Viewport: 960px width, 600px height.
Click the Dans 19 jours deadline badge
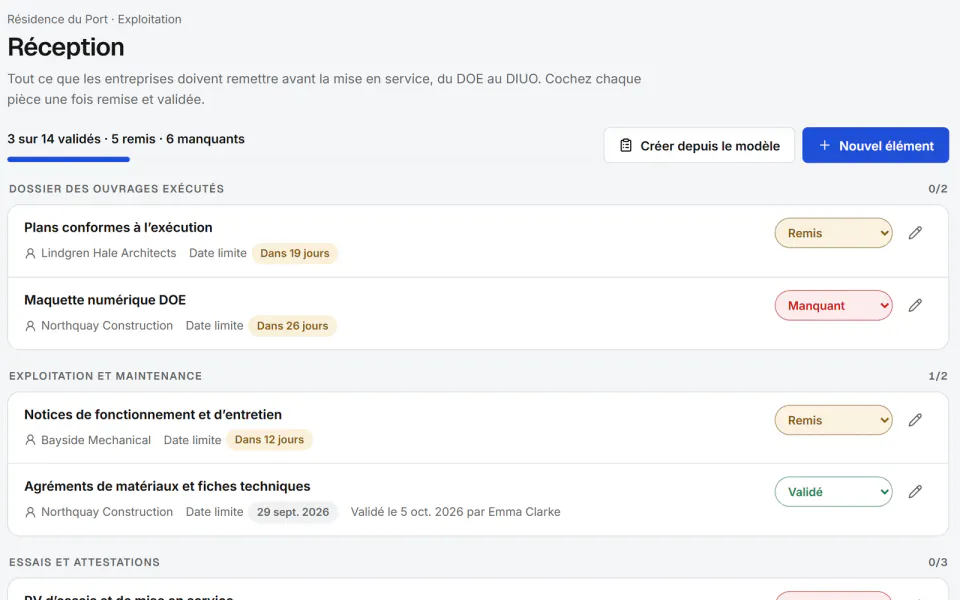(x=294, y=253)
